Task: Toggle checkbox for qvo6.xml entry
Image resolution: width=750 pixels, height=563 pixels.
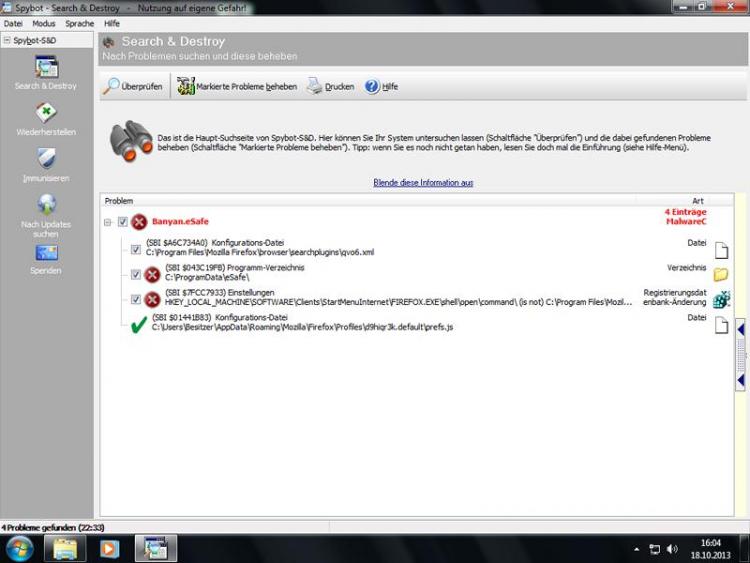Action: tap(136, 250)
